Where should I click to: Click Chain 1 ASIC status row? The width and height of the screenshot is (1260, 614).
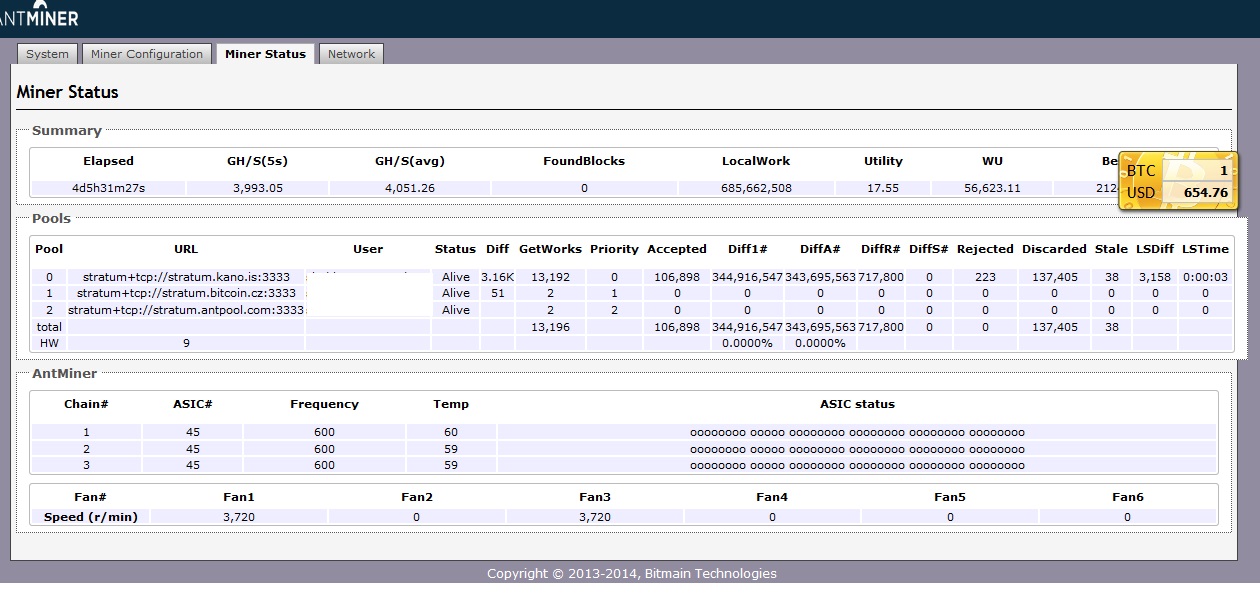click(856, 433)
